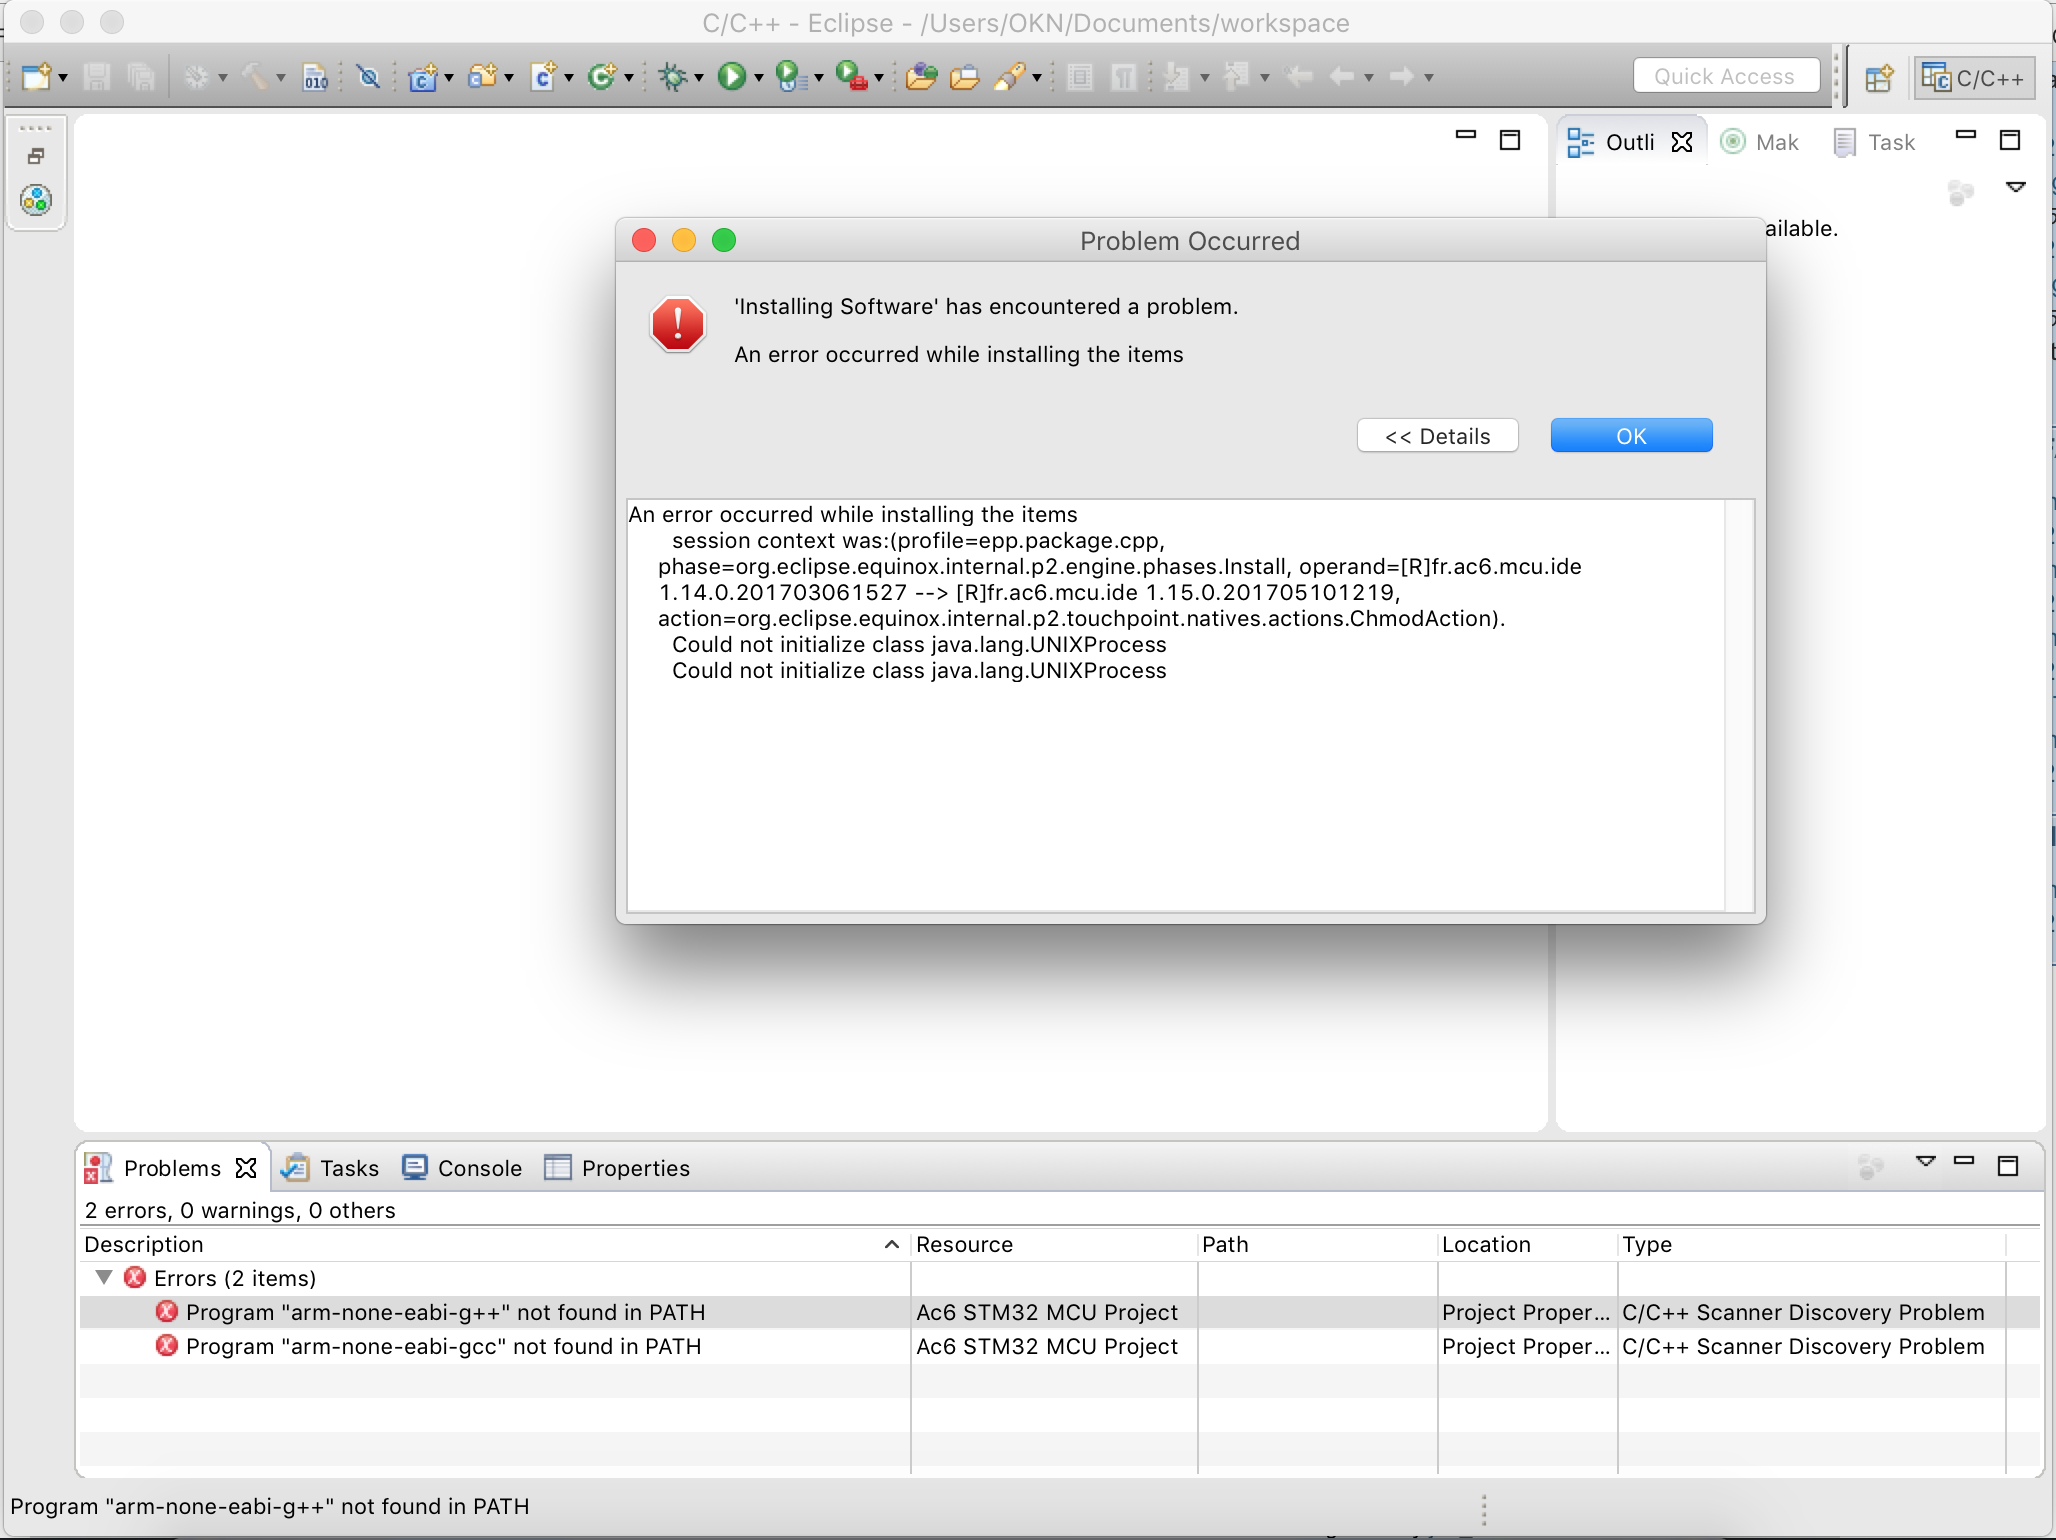Click the binary 010 toolbar icon
The width and height of the screenshot is (2056, 1540).
pos(315,77)
